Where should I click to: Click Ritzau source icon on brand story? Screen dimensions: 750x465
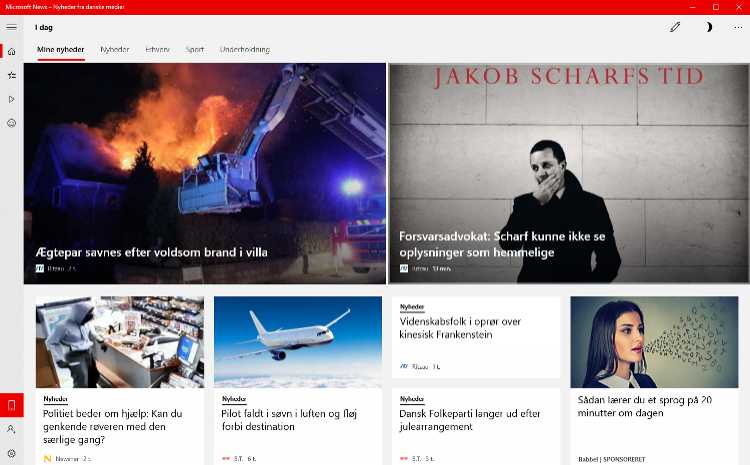click(x=40, y=268)
